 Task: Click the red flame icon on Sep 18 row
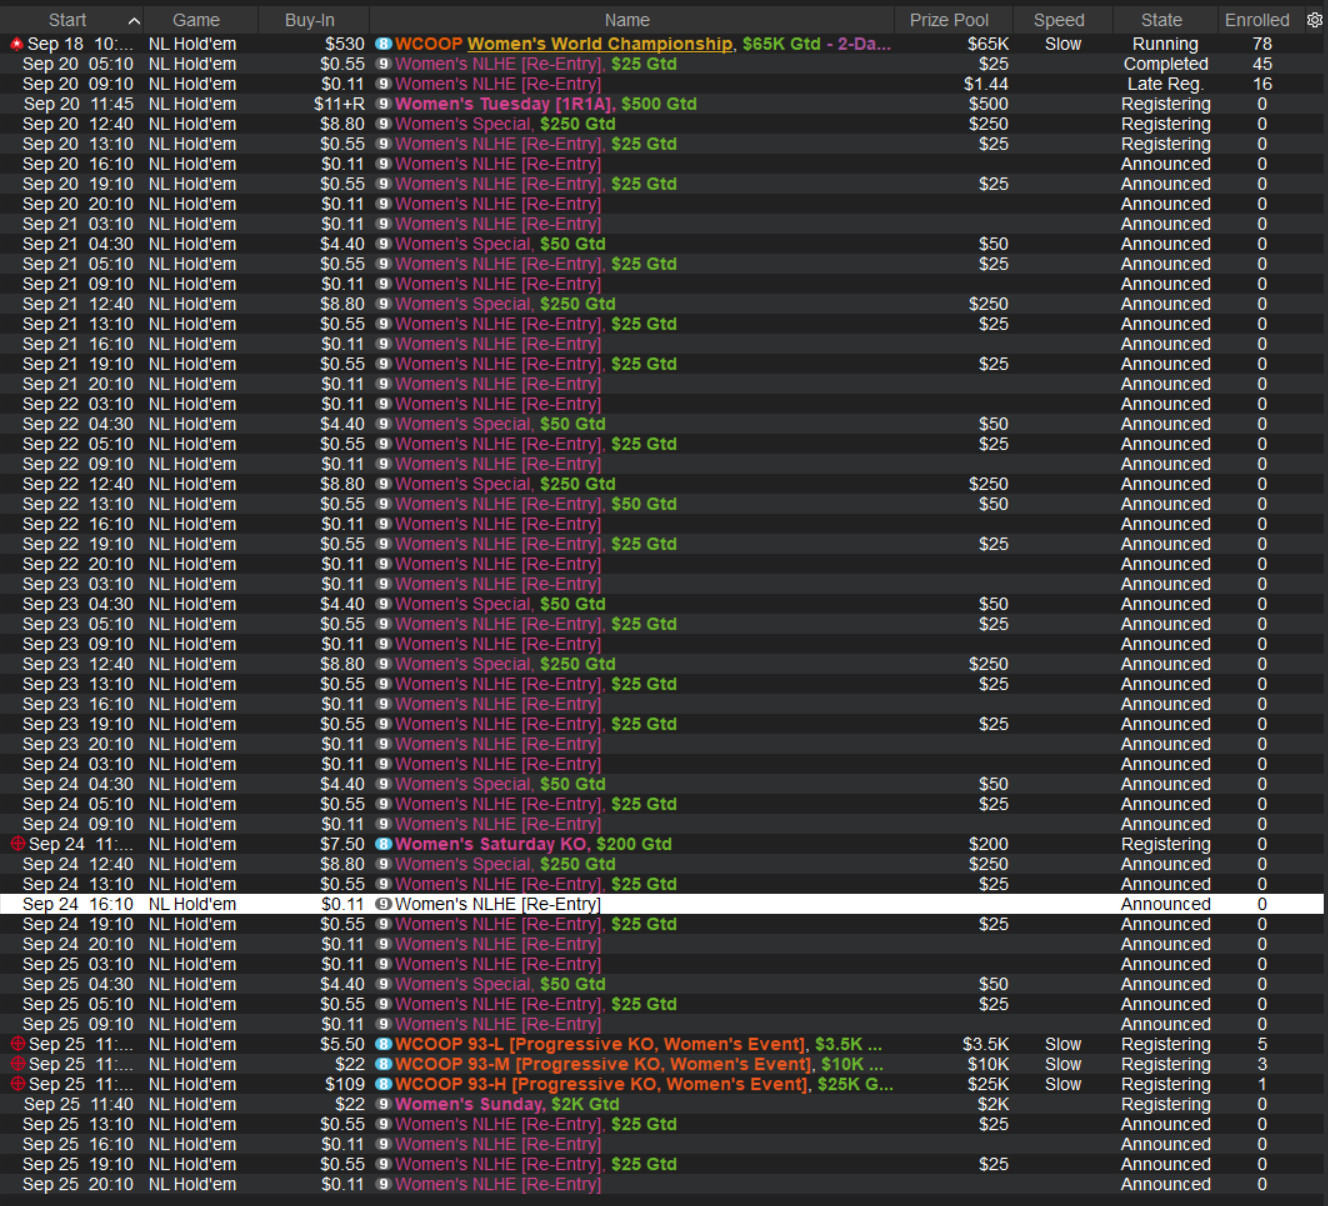point(16,44)
